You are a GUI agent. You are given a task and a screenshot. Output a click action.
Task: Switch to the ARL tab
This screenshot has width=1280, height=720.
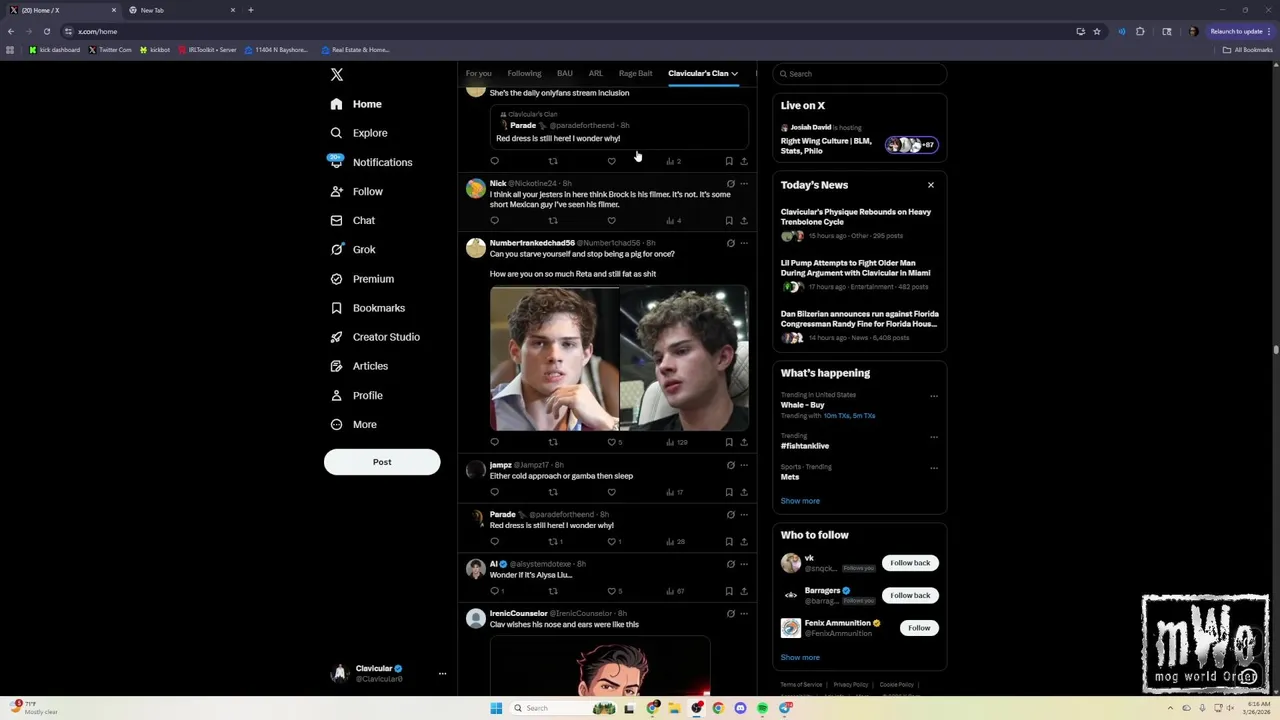595,73
